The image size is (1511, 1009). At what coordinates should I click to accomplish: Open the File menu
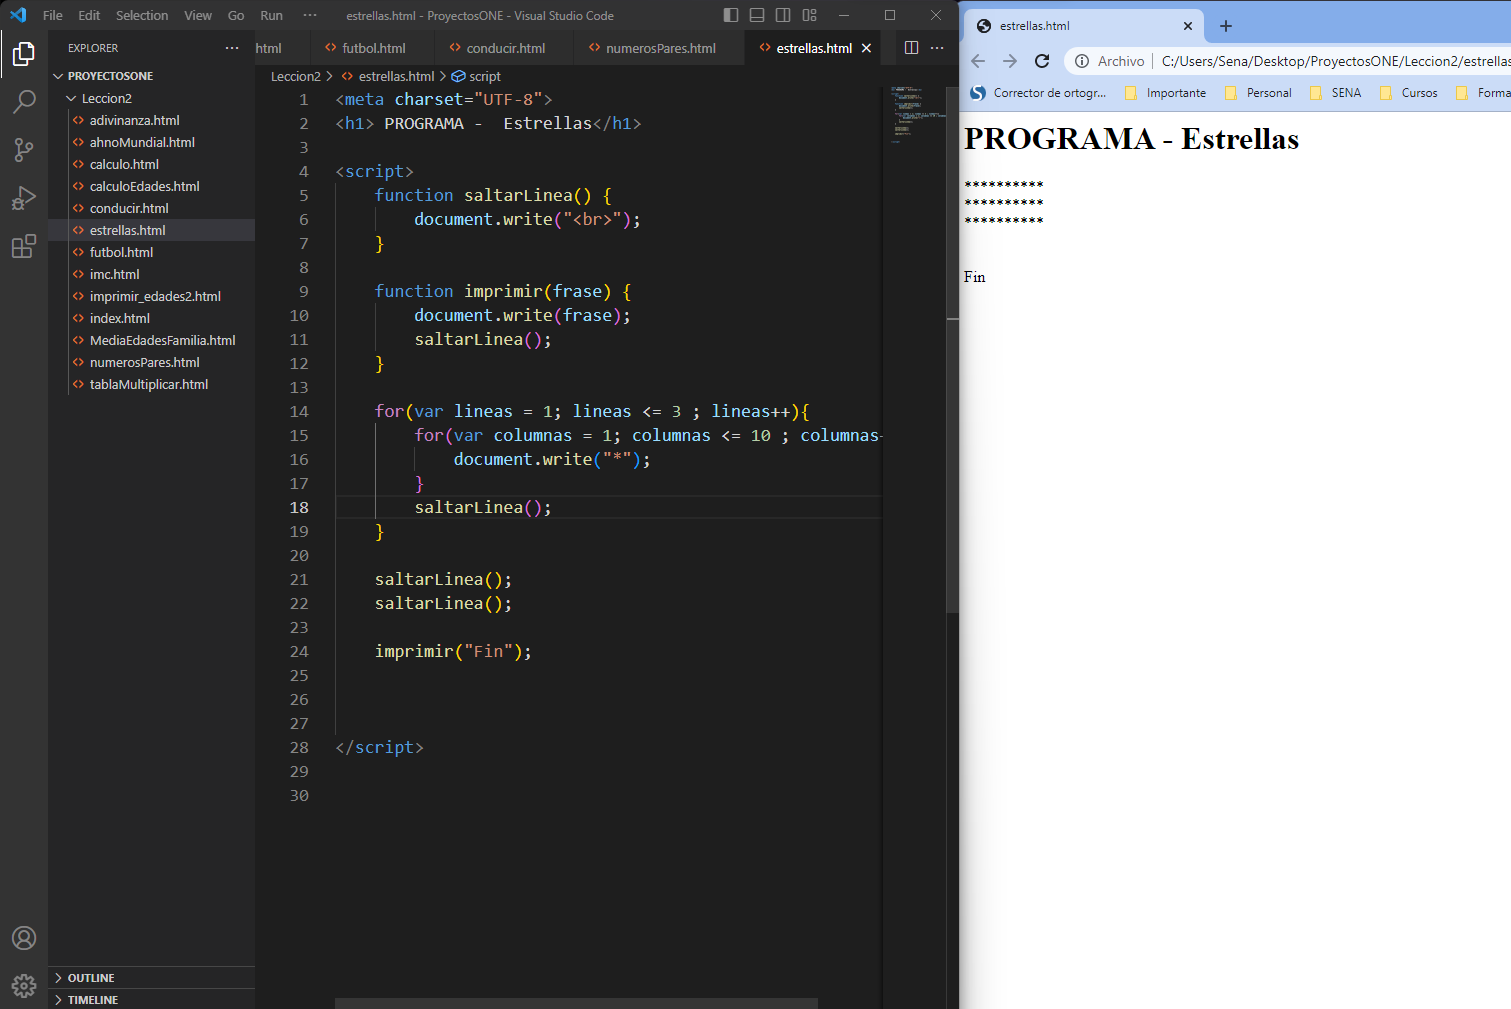click(x=53, y=15)
